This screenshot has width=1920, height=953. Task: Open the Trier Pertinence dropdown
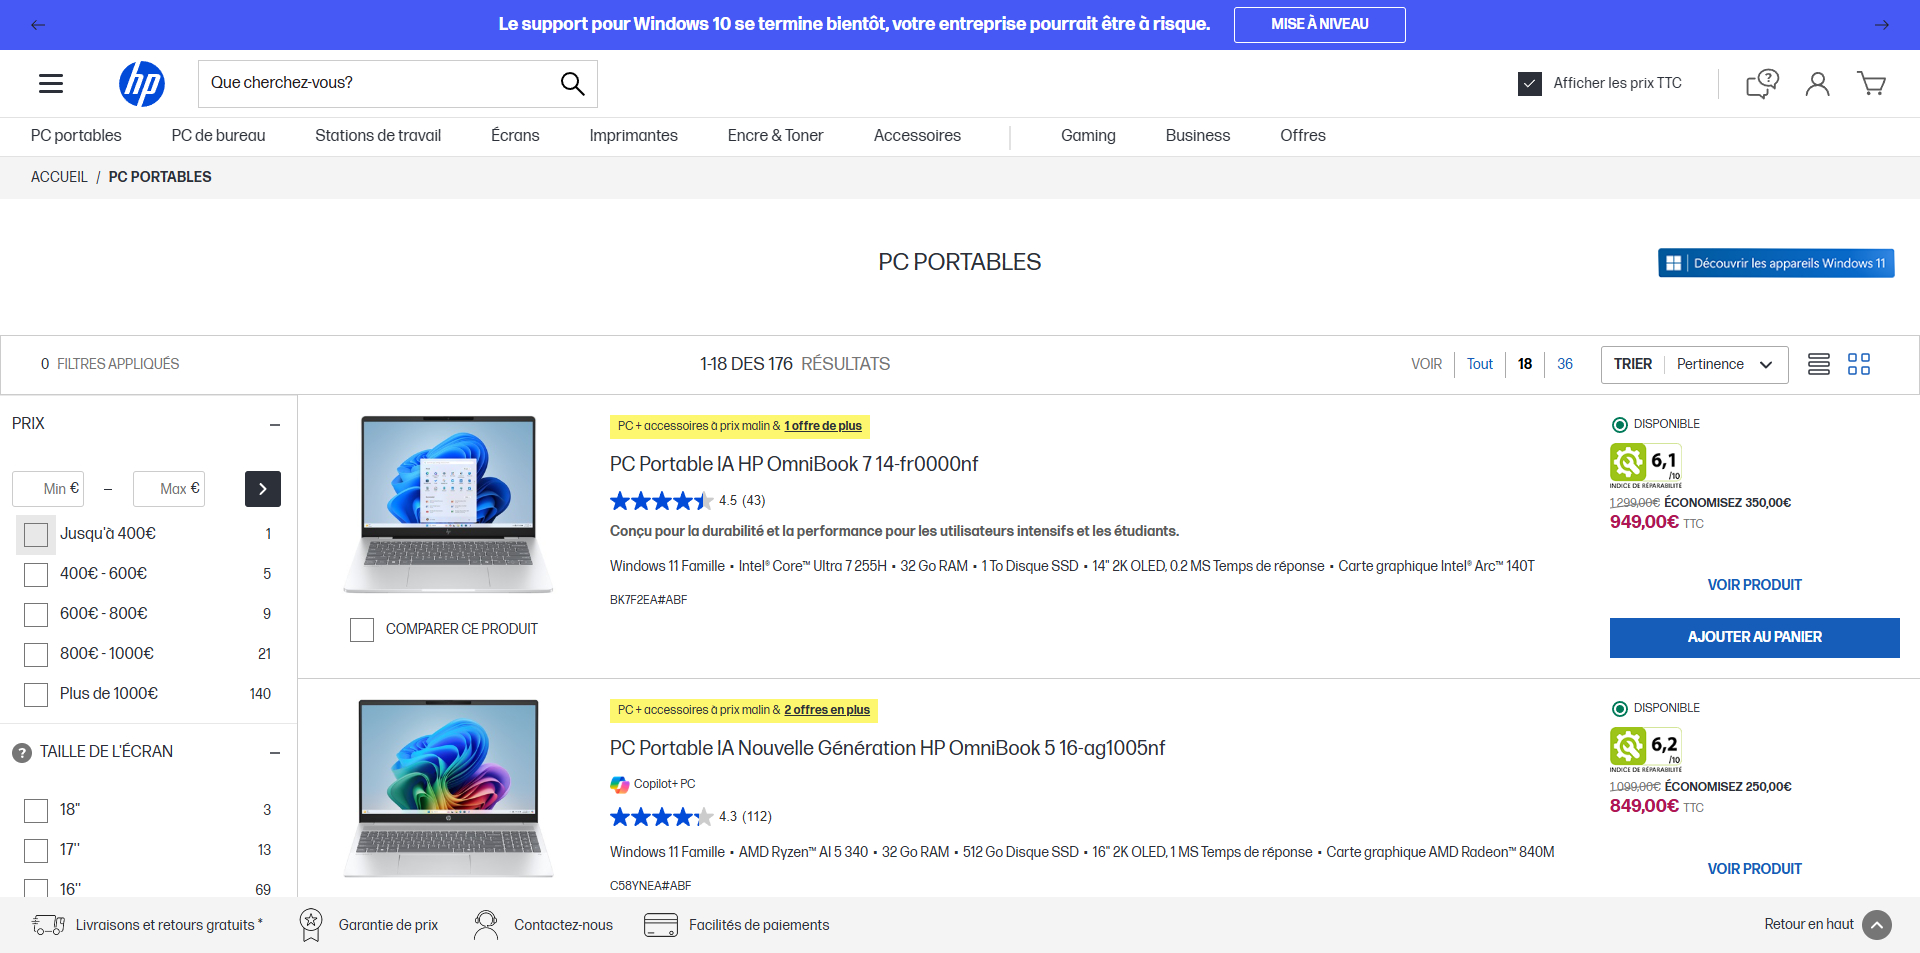tap(1694, 364)
